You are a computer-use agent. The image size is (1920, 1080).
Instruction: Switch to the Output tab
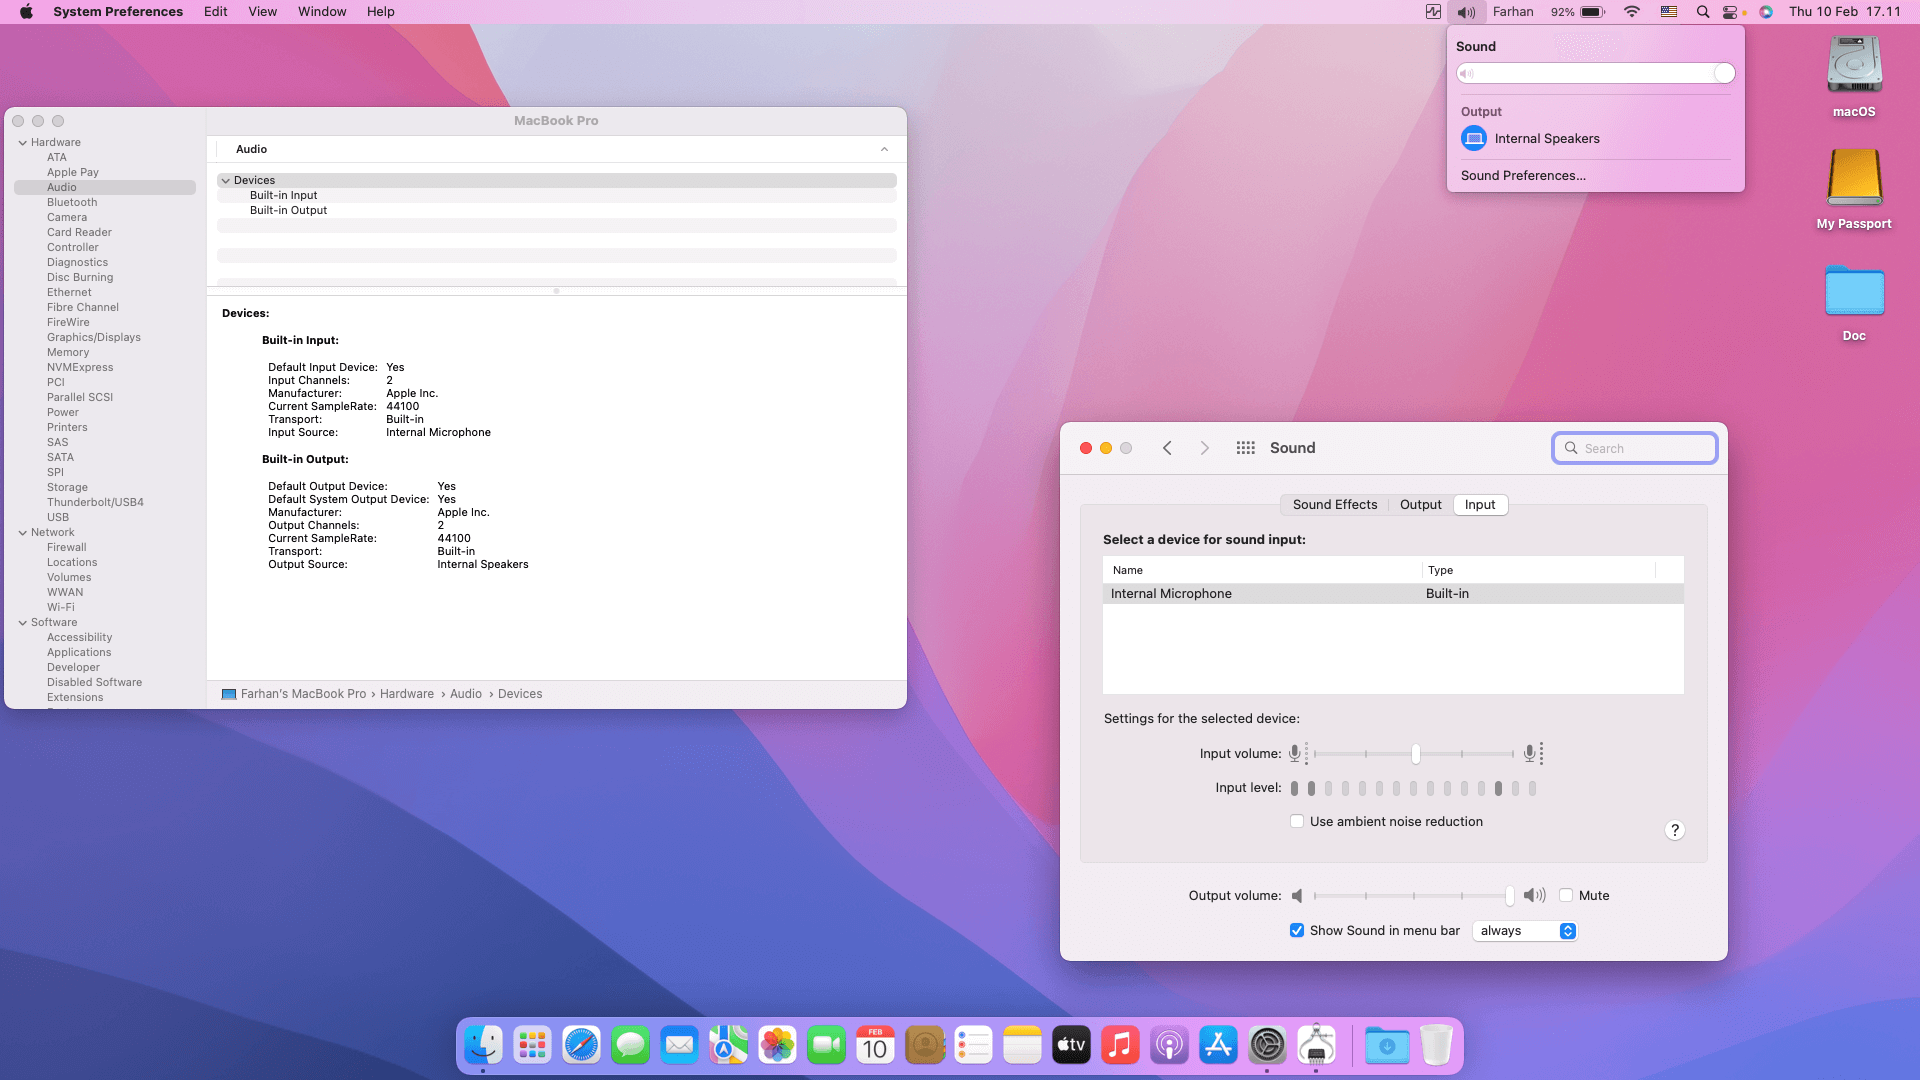click(x=1420, y=505)
